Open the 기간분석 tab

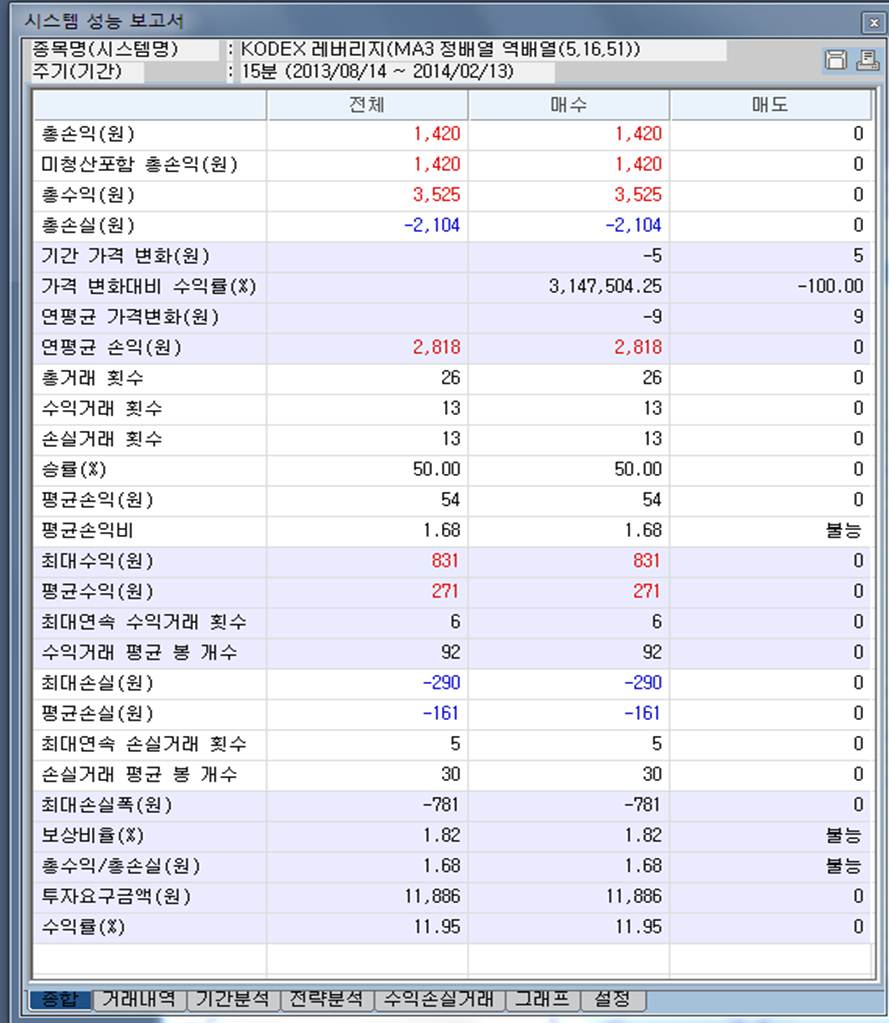pyautogui.click(x=232, y=998)
